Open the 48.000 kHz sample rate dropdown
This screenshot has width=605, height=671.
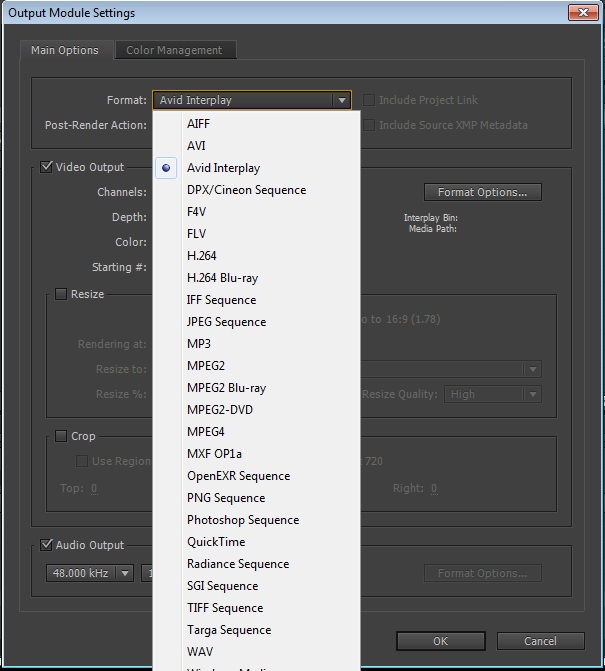(x=90, y=573)
